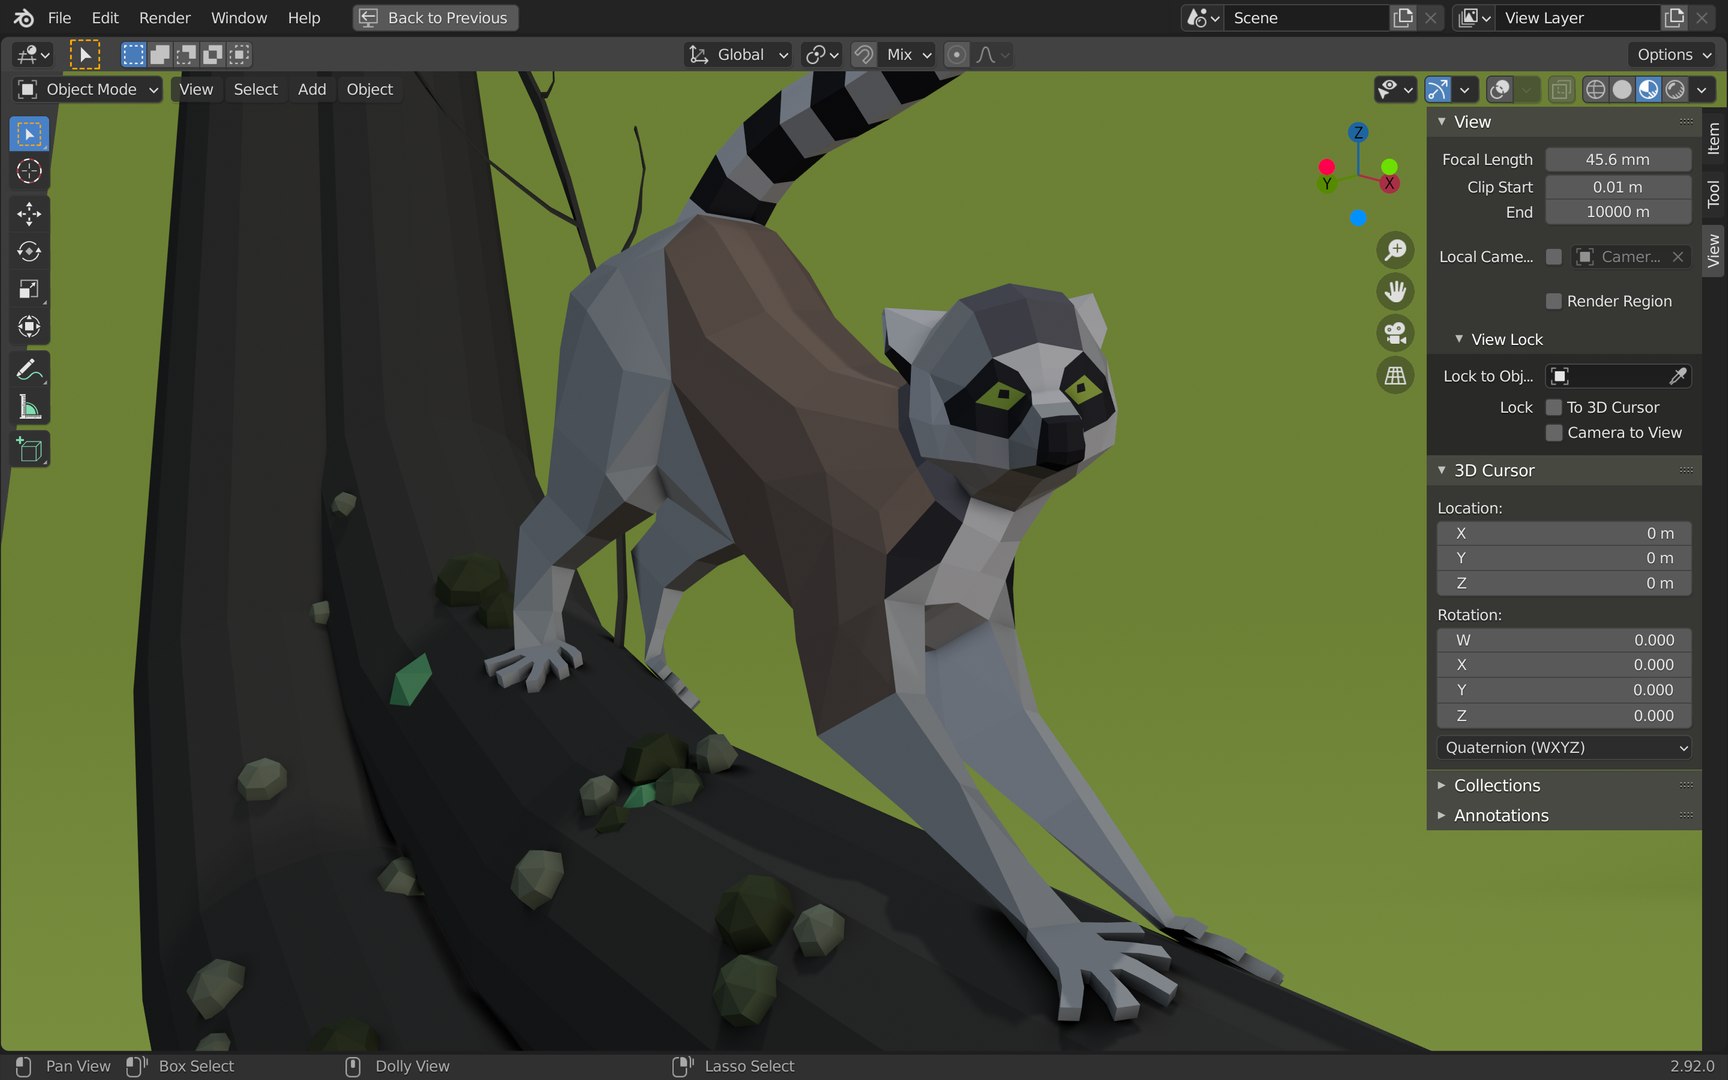Open the viewport Add menu
Screen dimensions: 1728x1080
pos(312,90)
